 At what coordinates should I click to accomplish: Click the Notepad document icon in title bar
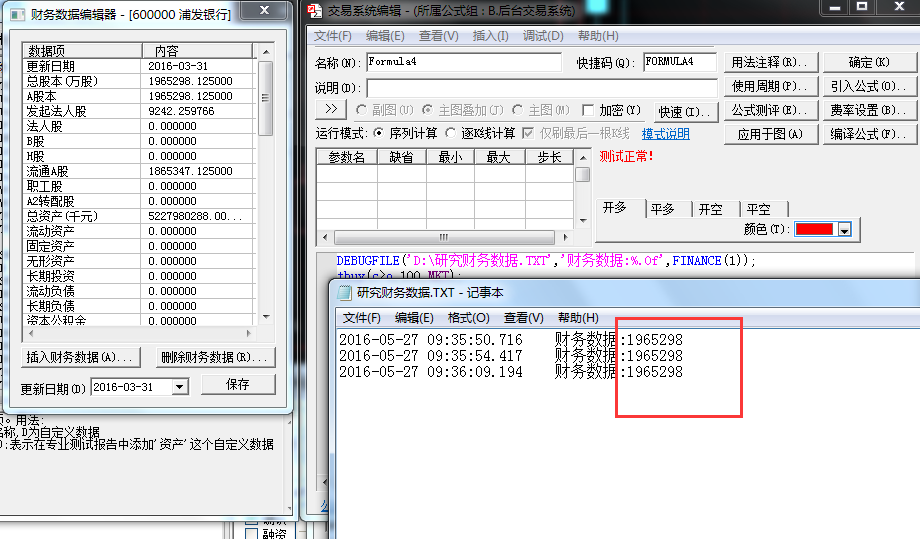tap(344, 292)
